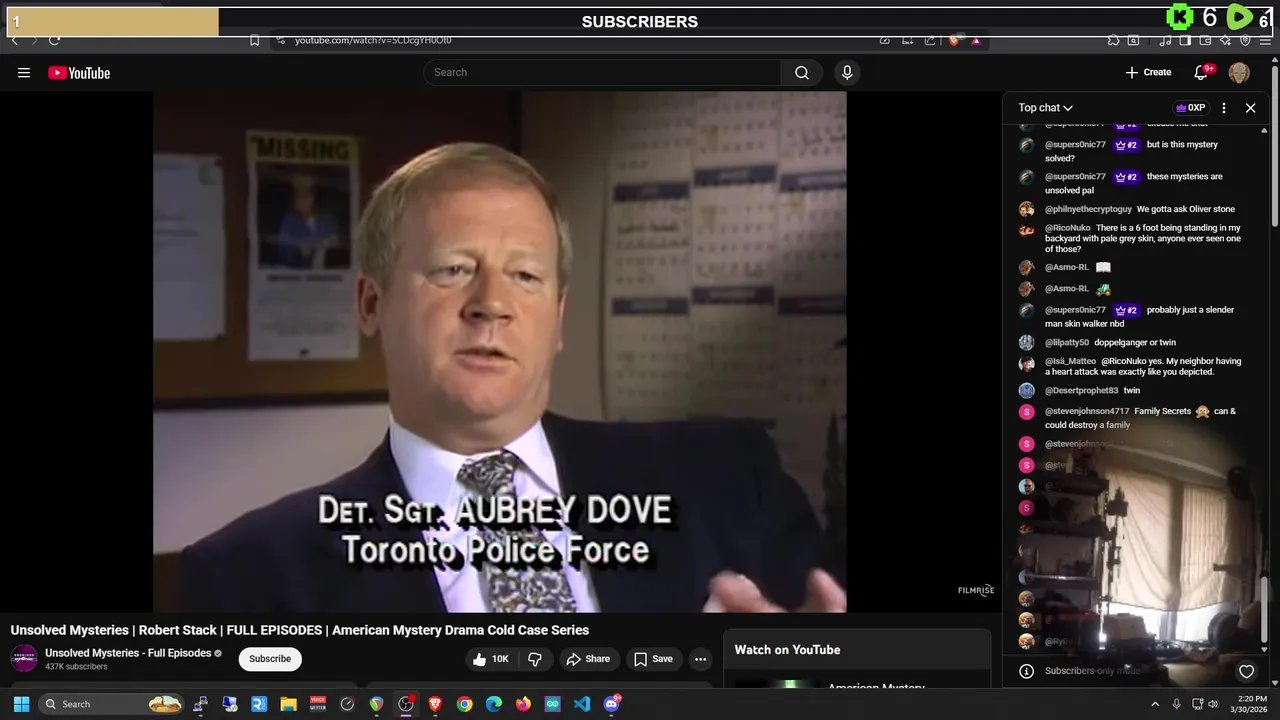Open Brave wallet icon in toolbar
Viewport: 1280px width, 720px height.
click(1205, 40)
